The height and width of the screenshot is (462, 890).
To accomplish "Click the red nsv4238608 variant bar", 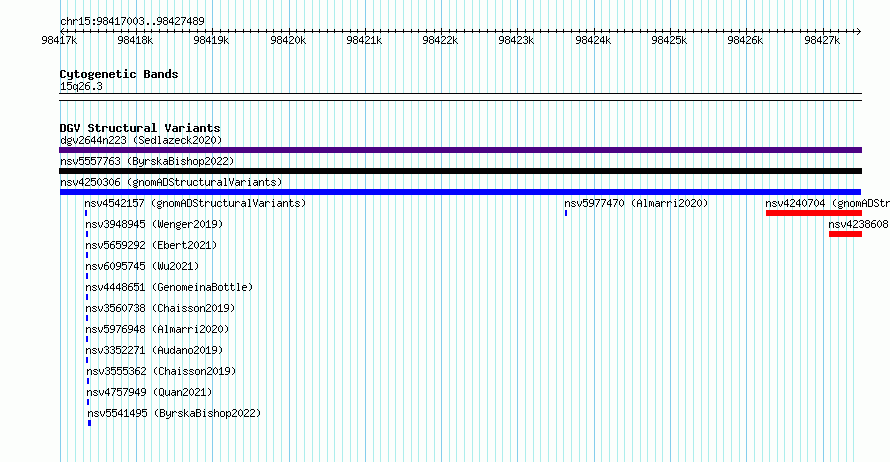I will 845,234.
